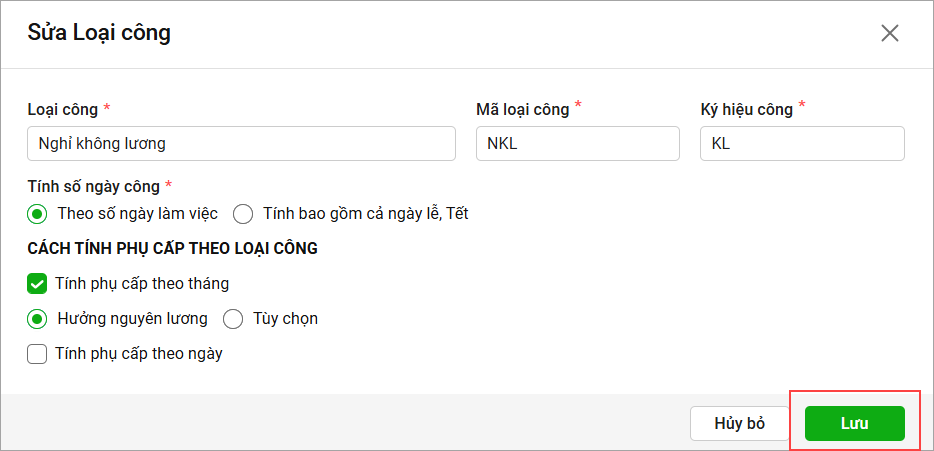Save changes with the Lưu button
934x451 pixels.
(x=855, y=424)
